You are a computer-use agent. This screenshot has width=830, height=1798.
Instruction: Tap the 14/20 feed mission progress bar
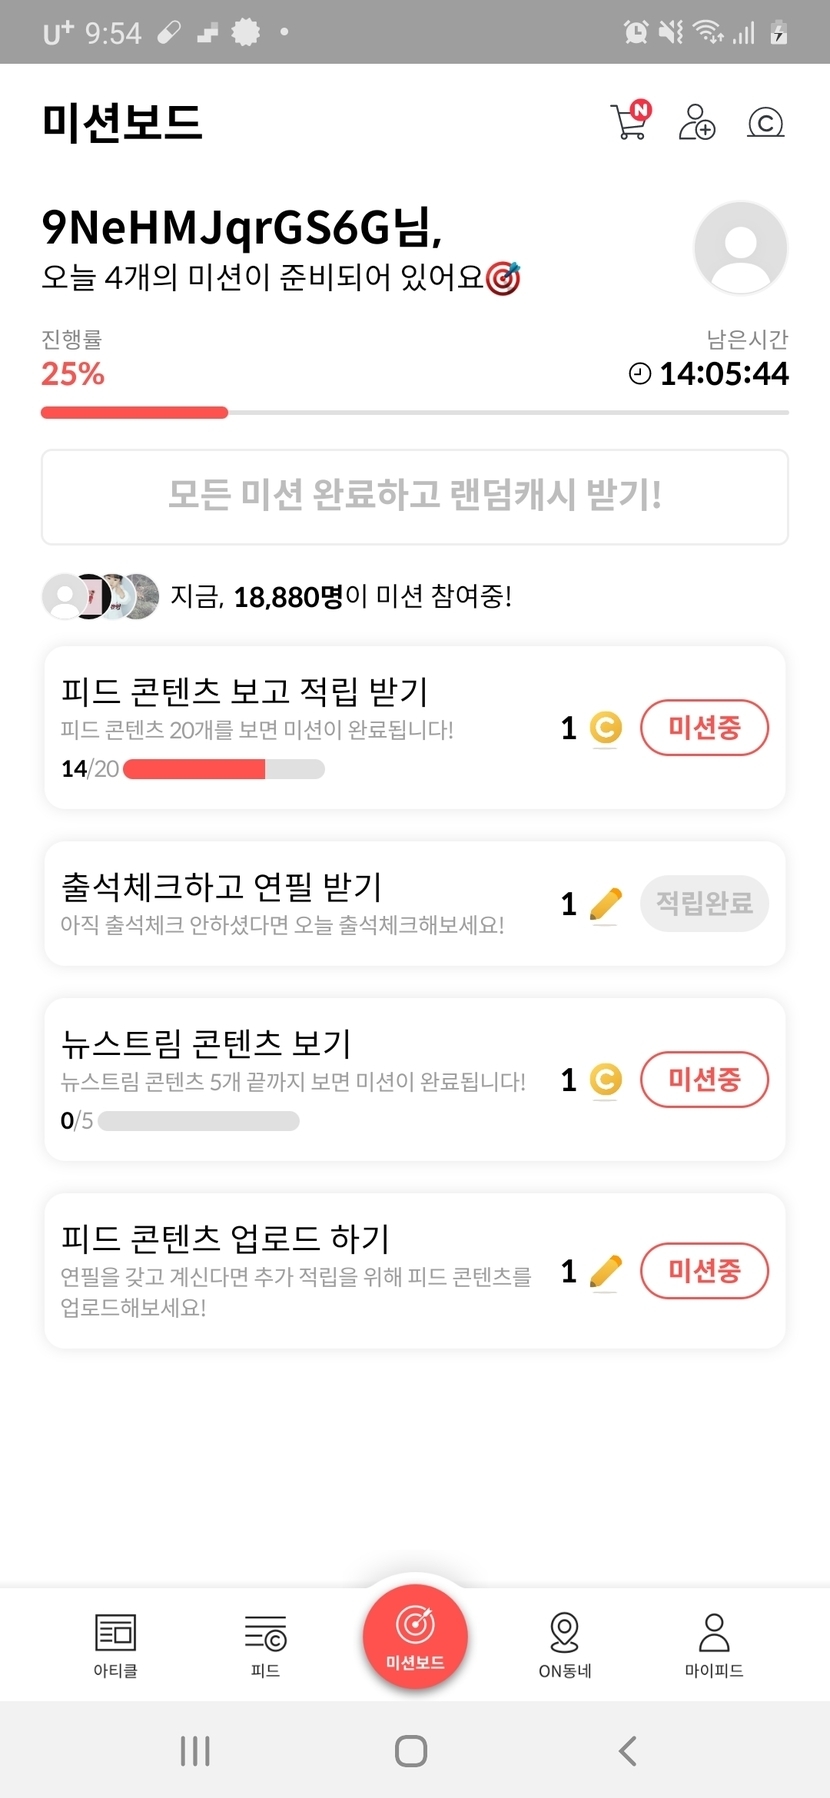pyautogui.click(x=223, y=769)
